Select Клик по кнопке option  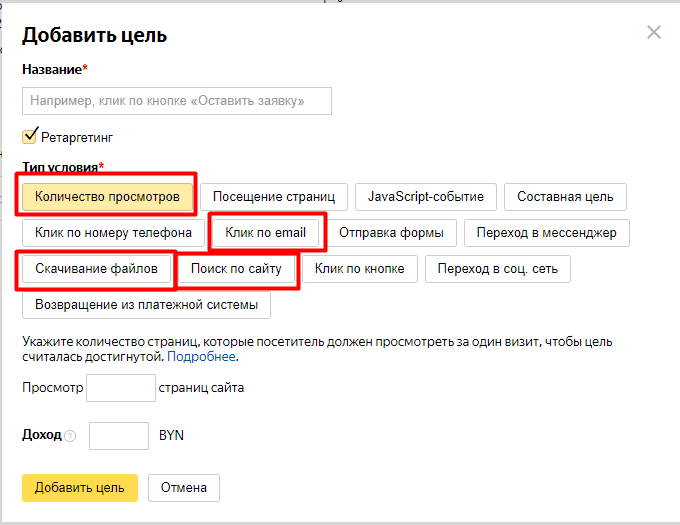coord(360,269)
